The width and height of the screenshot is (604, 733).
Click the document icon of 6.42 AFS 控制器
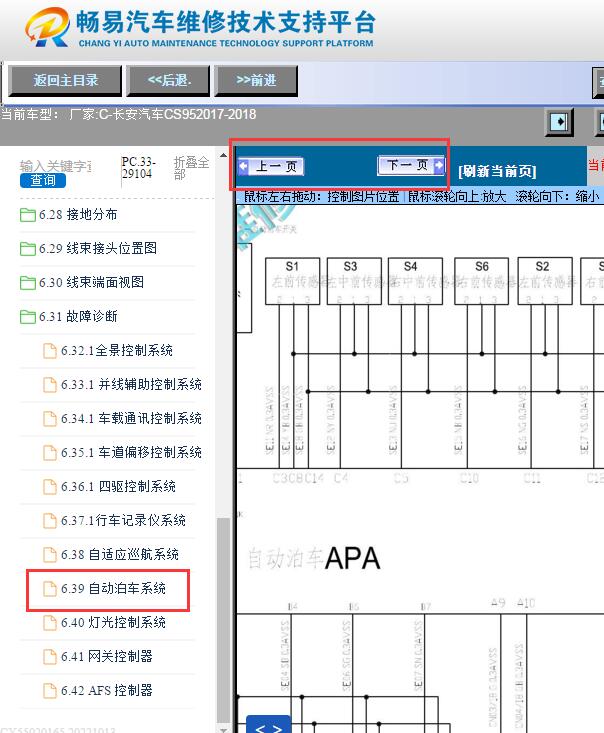pos(50,691)
